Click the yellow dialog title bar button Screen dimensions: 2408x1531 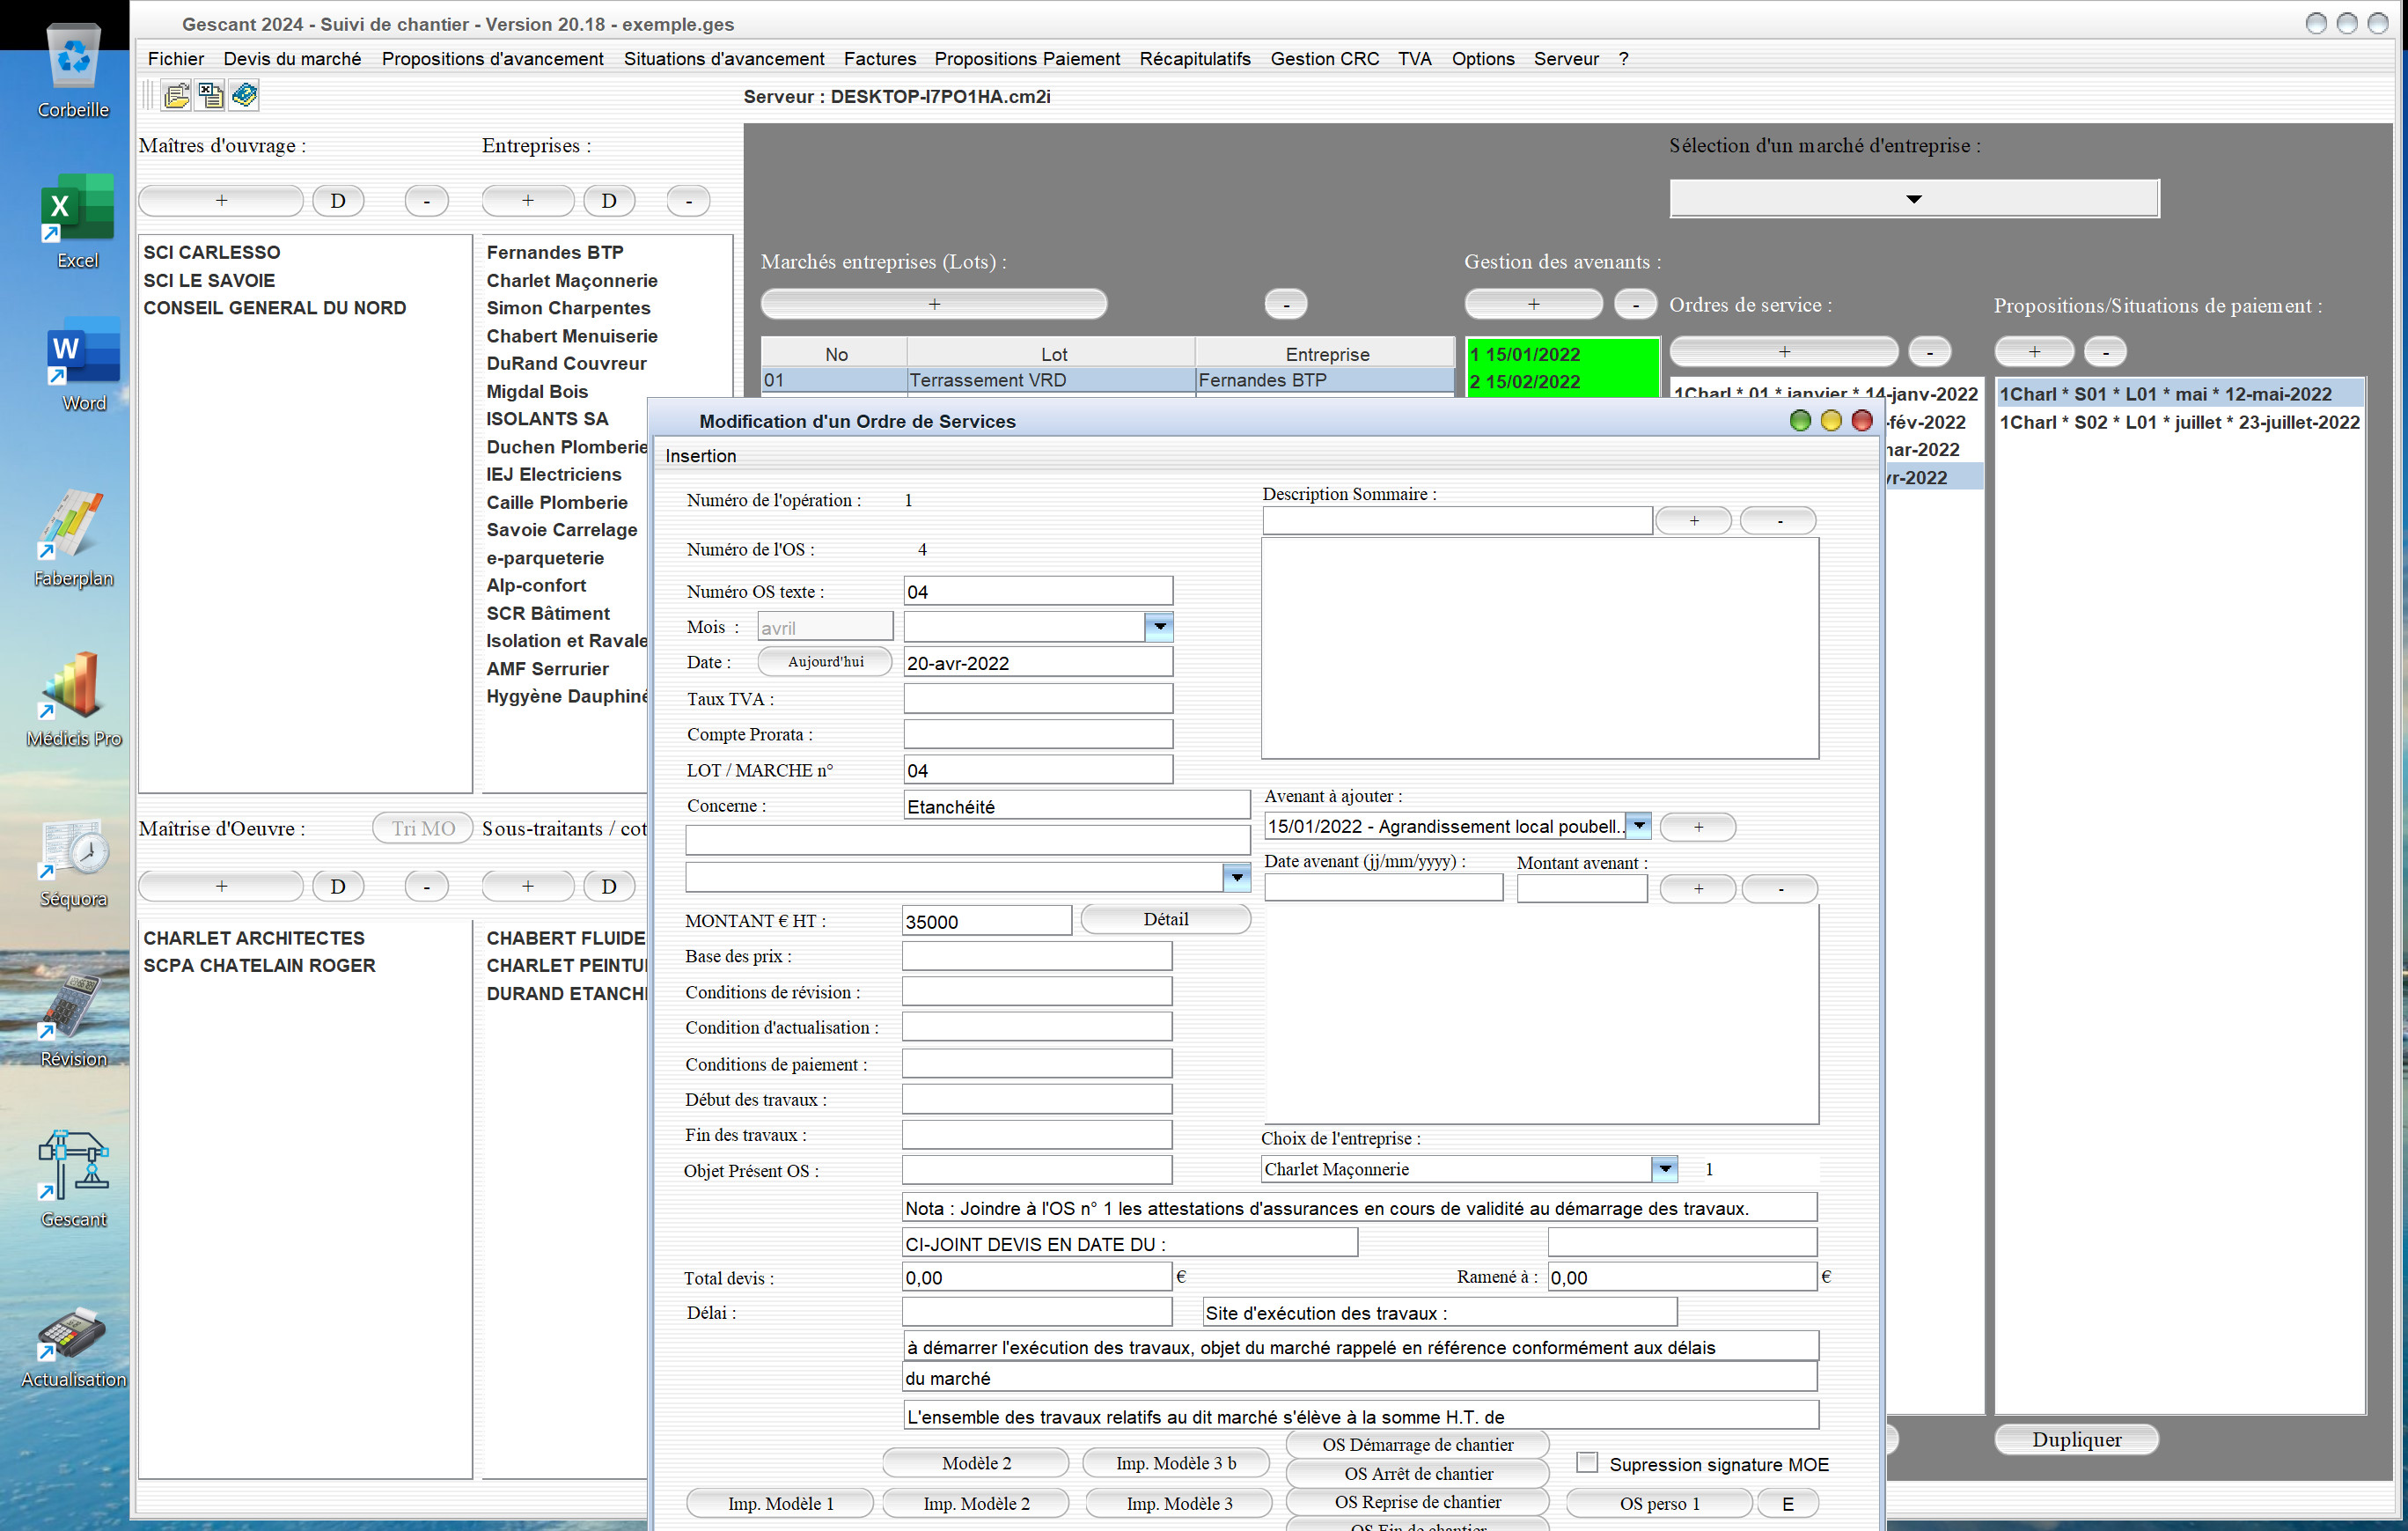click(1831, 421)
